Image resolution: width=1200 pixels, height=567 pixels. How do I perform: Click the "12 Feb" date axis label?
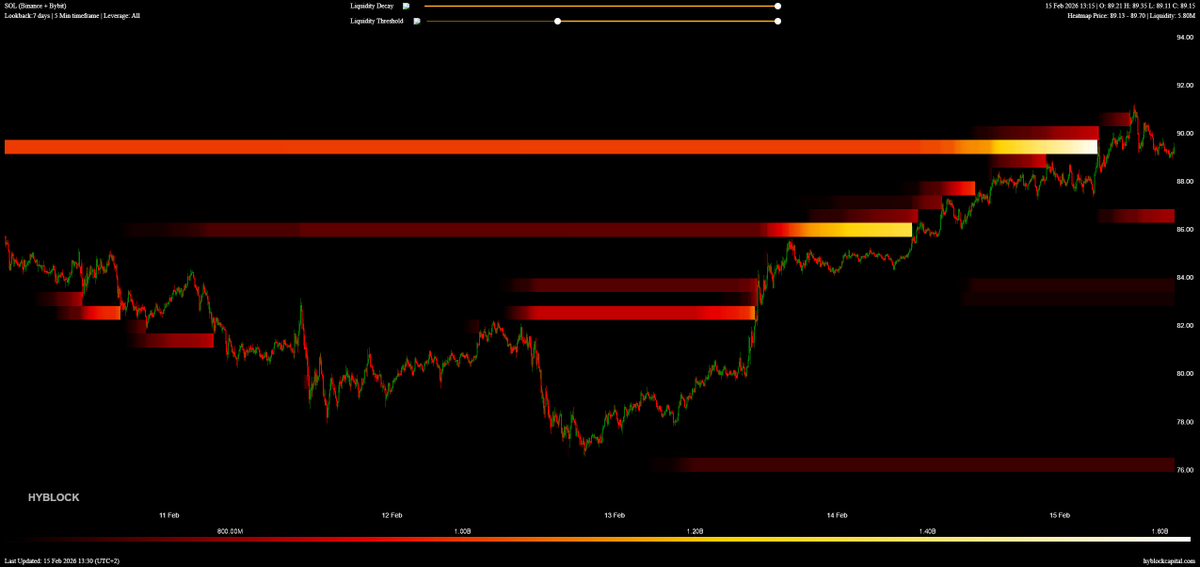(392, 515)
